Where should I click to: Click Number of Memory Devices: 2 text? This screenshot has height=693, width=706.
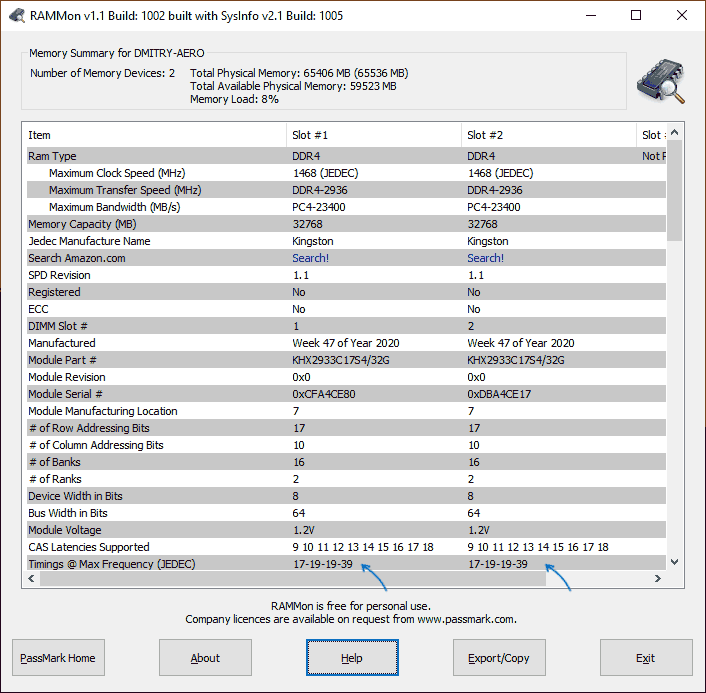(x=102, y=73)
